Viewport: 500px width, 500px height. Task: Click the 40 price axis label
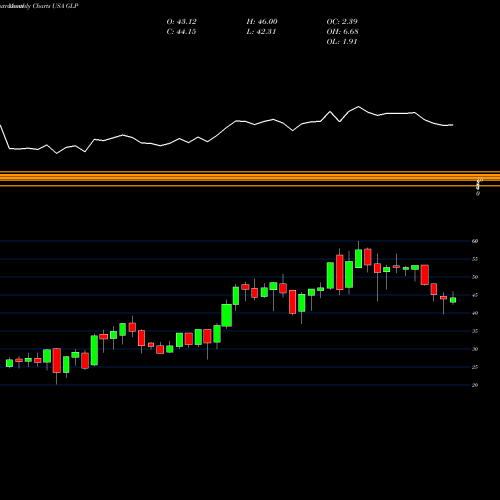coord(475,313)
